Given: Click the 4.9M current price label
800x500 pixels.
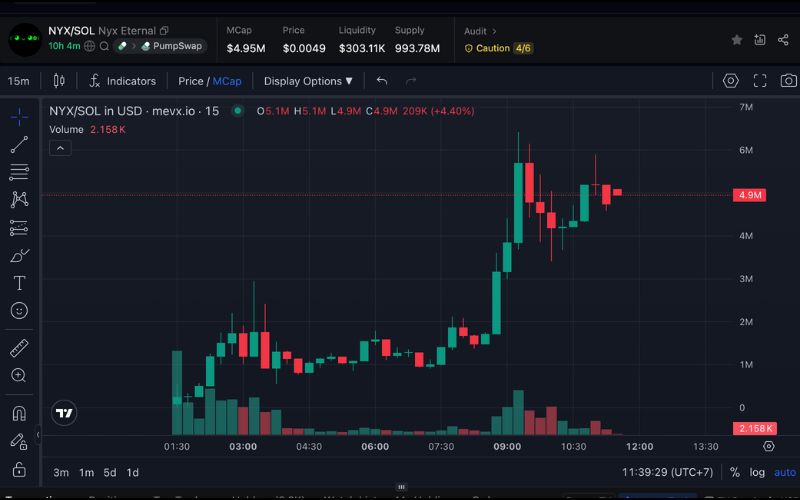Looking at the screenshot, I should coord(749,195).
